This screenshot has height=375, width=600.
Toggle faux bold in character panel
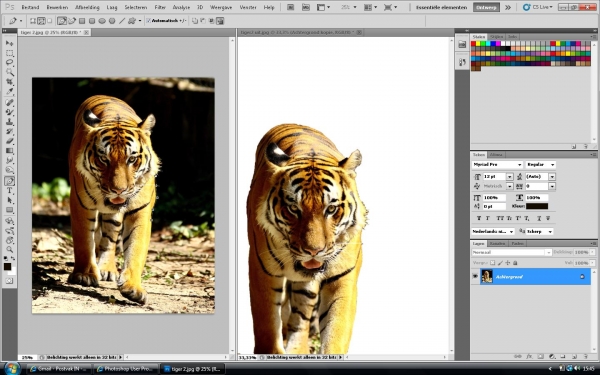point(479,218)
